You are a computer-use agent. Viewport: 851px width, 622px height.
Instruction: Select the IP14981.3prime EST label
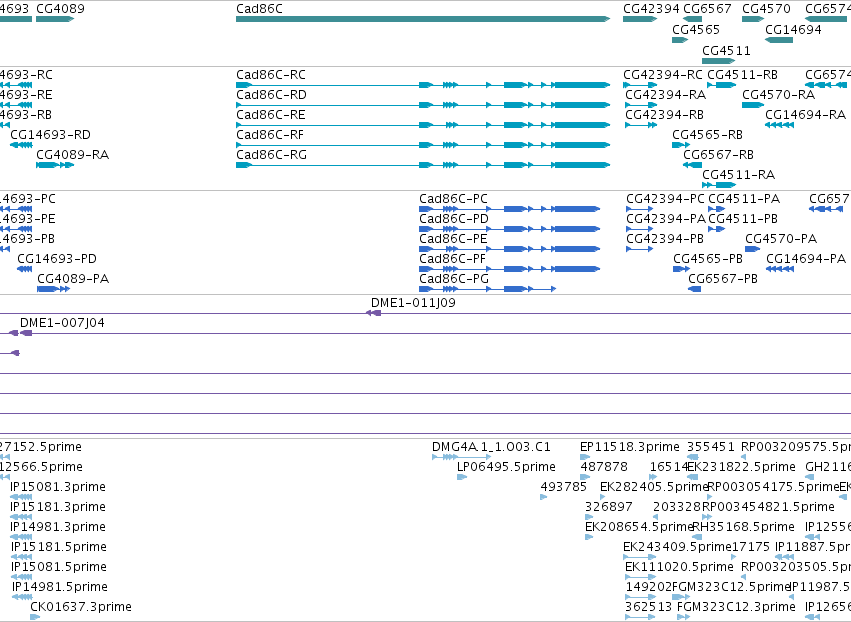coord(58,527)
